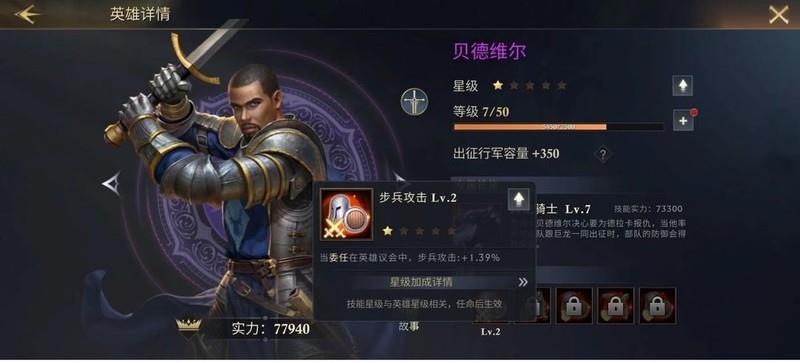Click the hero name 贝德维尔

click(489, 52)
